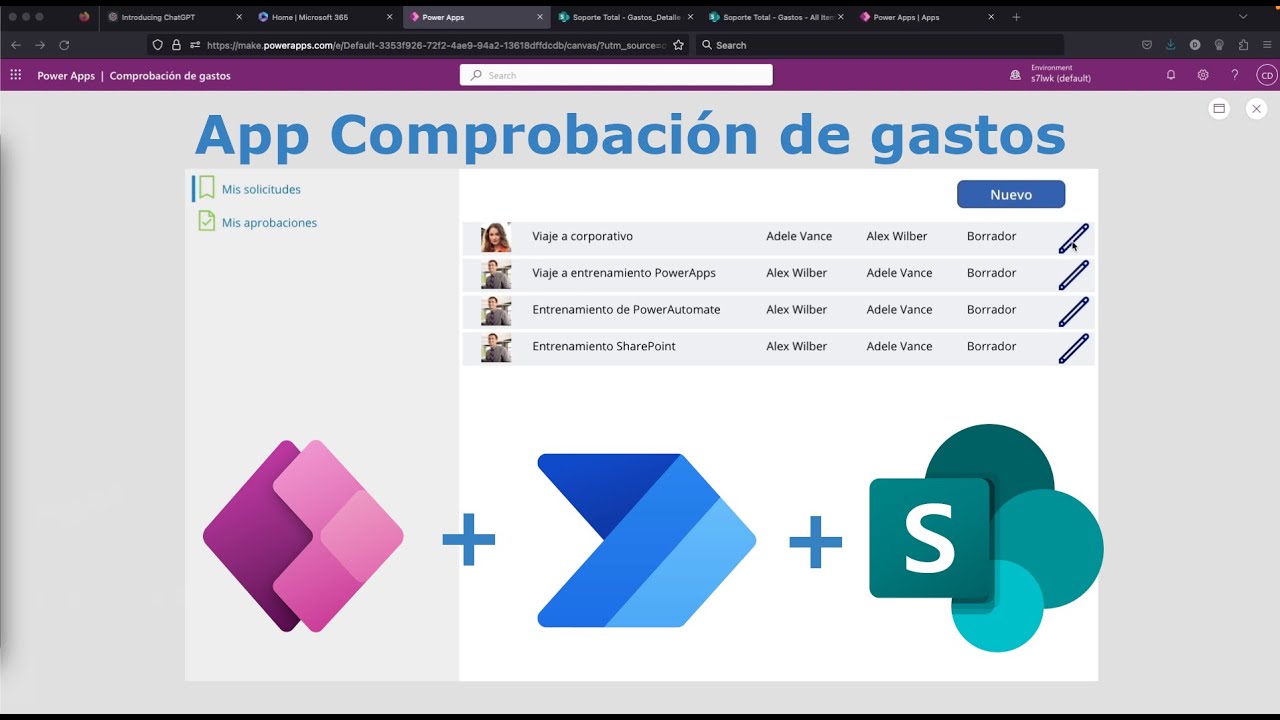The height and width of the screenshot is (720, 1280).
Task: Switch to the Power Apps | Apps tab
Action: click(x=926, y=17)
